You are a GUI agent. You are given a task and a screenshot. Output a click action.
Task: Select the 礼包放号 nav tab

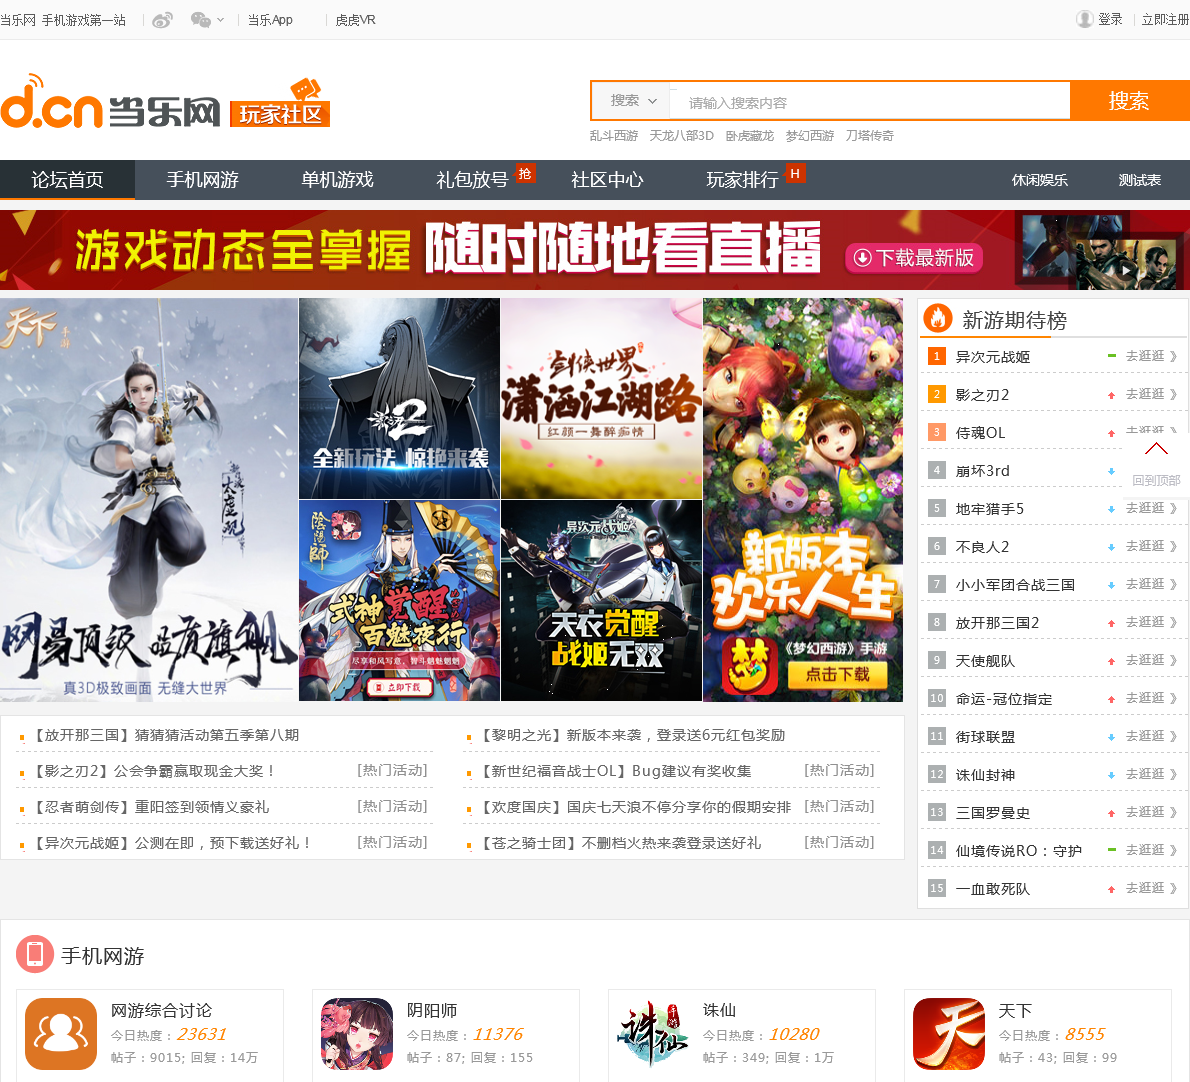472,180
